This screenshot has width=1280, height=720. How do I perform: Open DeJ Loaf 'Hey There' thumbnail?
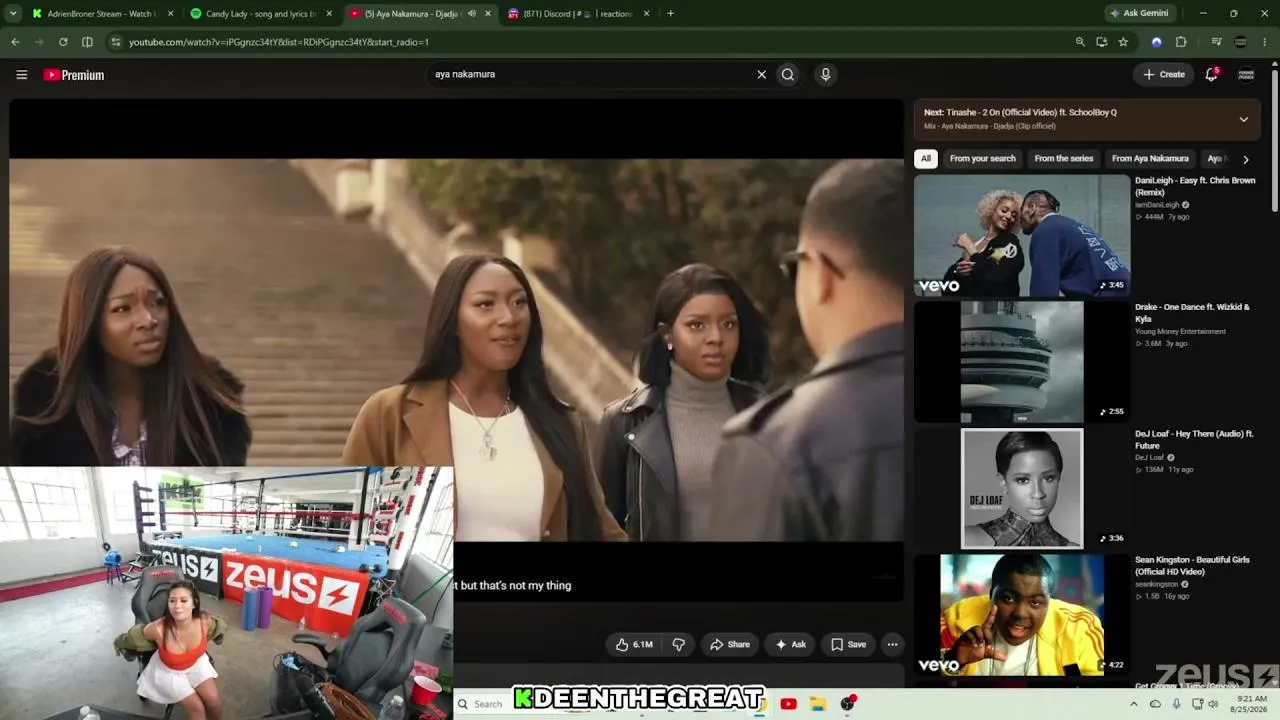(1022, 489)
